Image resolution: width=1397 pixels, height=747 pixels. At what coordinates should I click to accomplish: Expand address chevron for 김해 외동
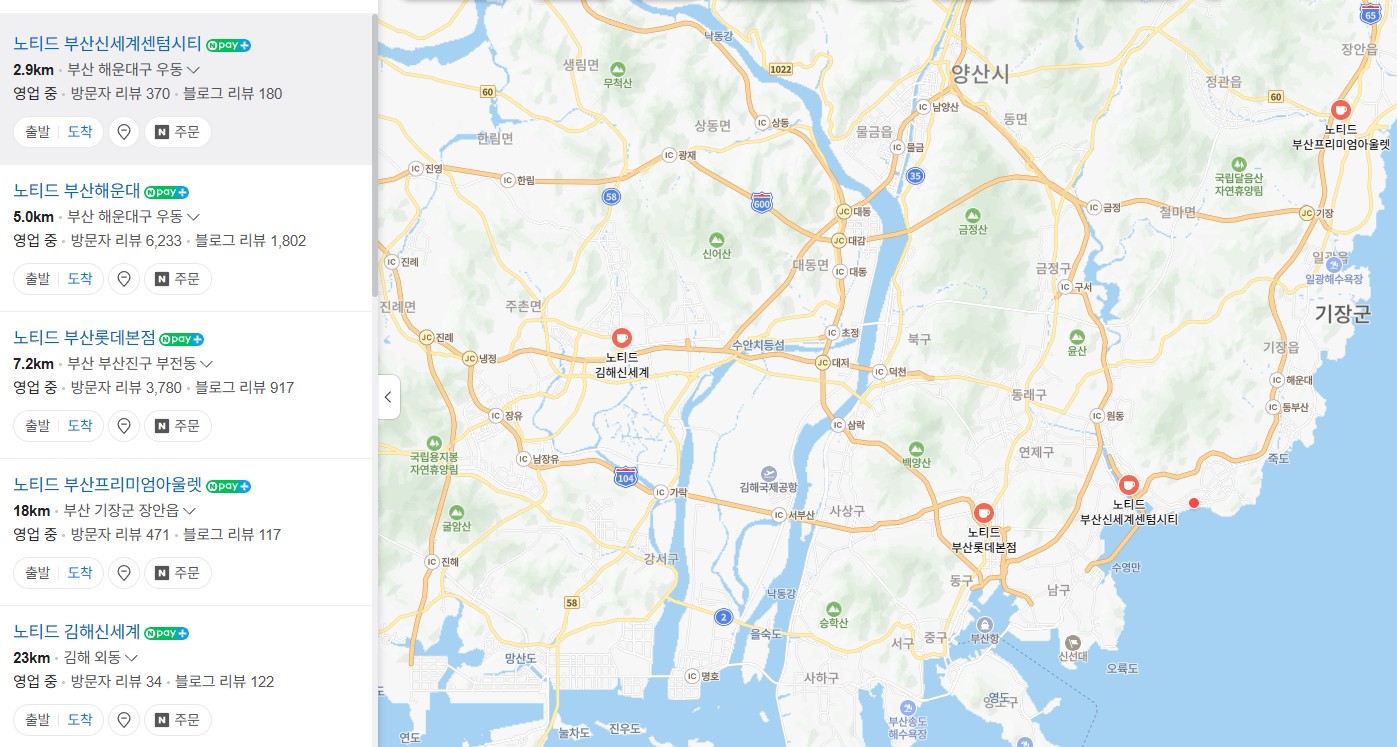tap(131, 658)
